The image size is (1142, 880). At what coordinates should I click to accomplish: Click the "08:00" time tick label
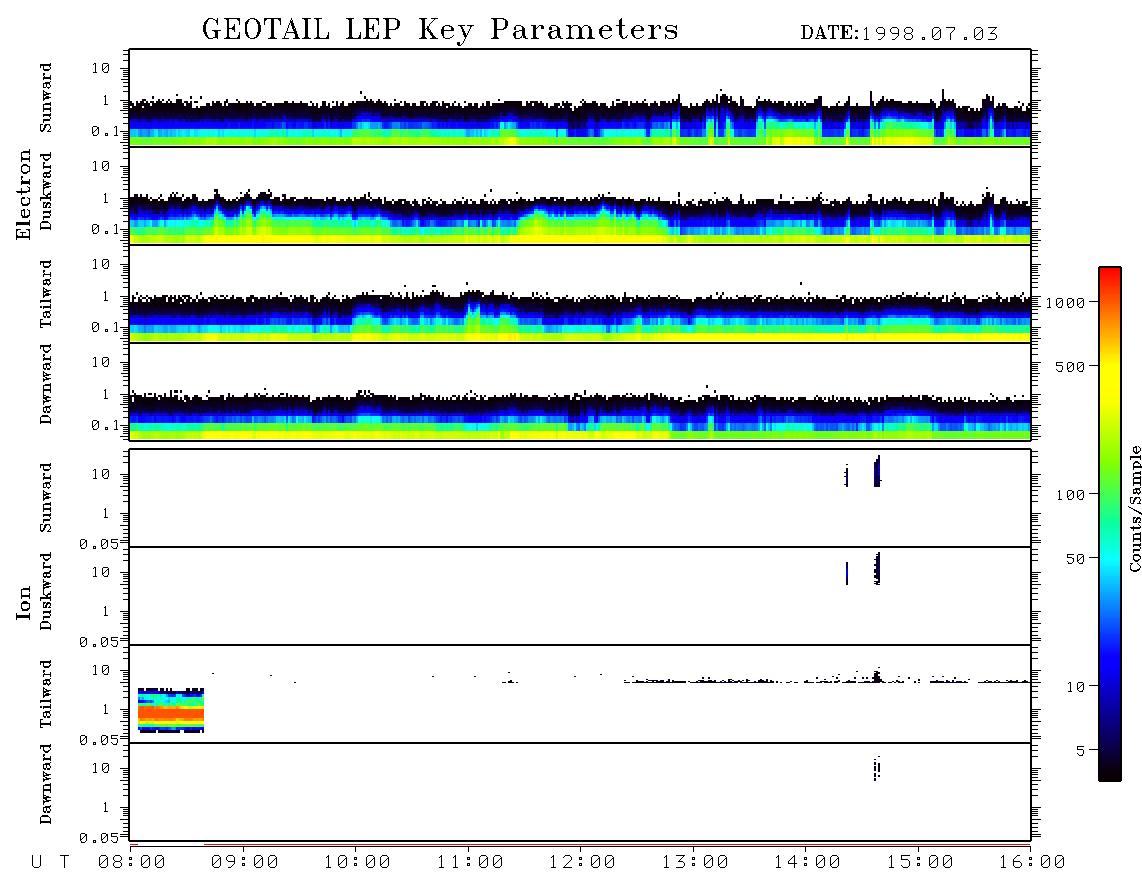click(x=132, y=863)
